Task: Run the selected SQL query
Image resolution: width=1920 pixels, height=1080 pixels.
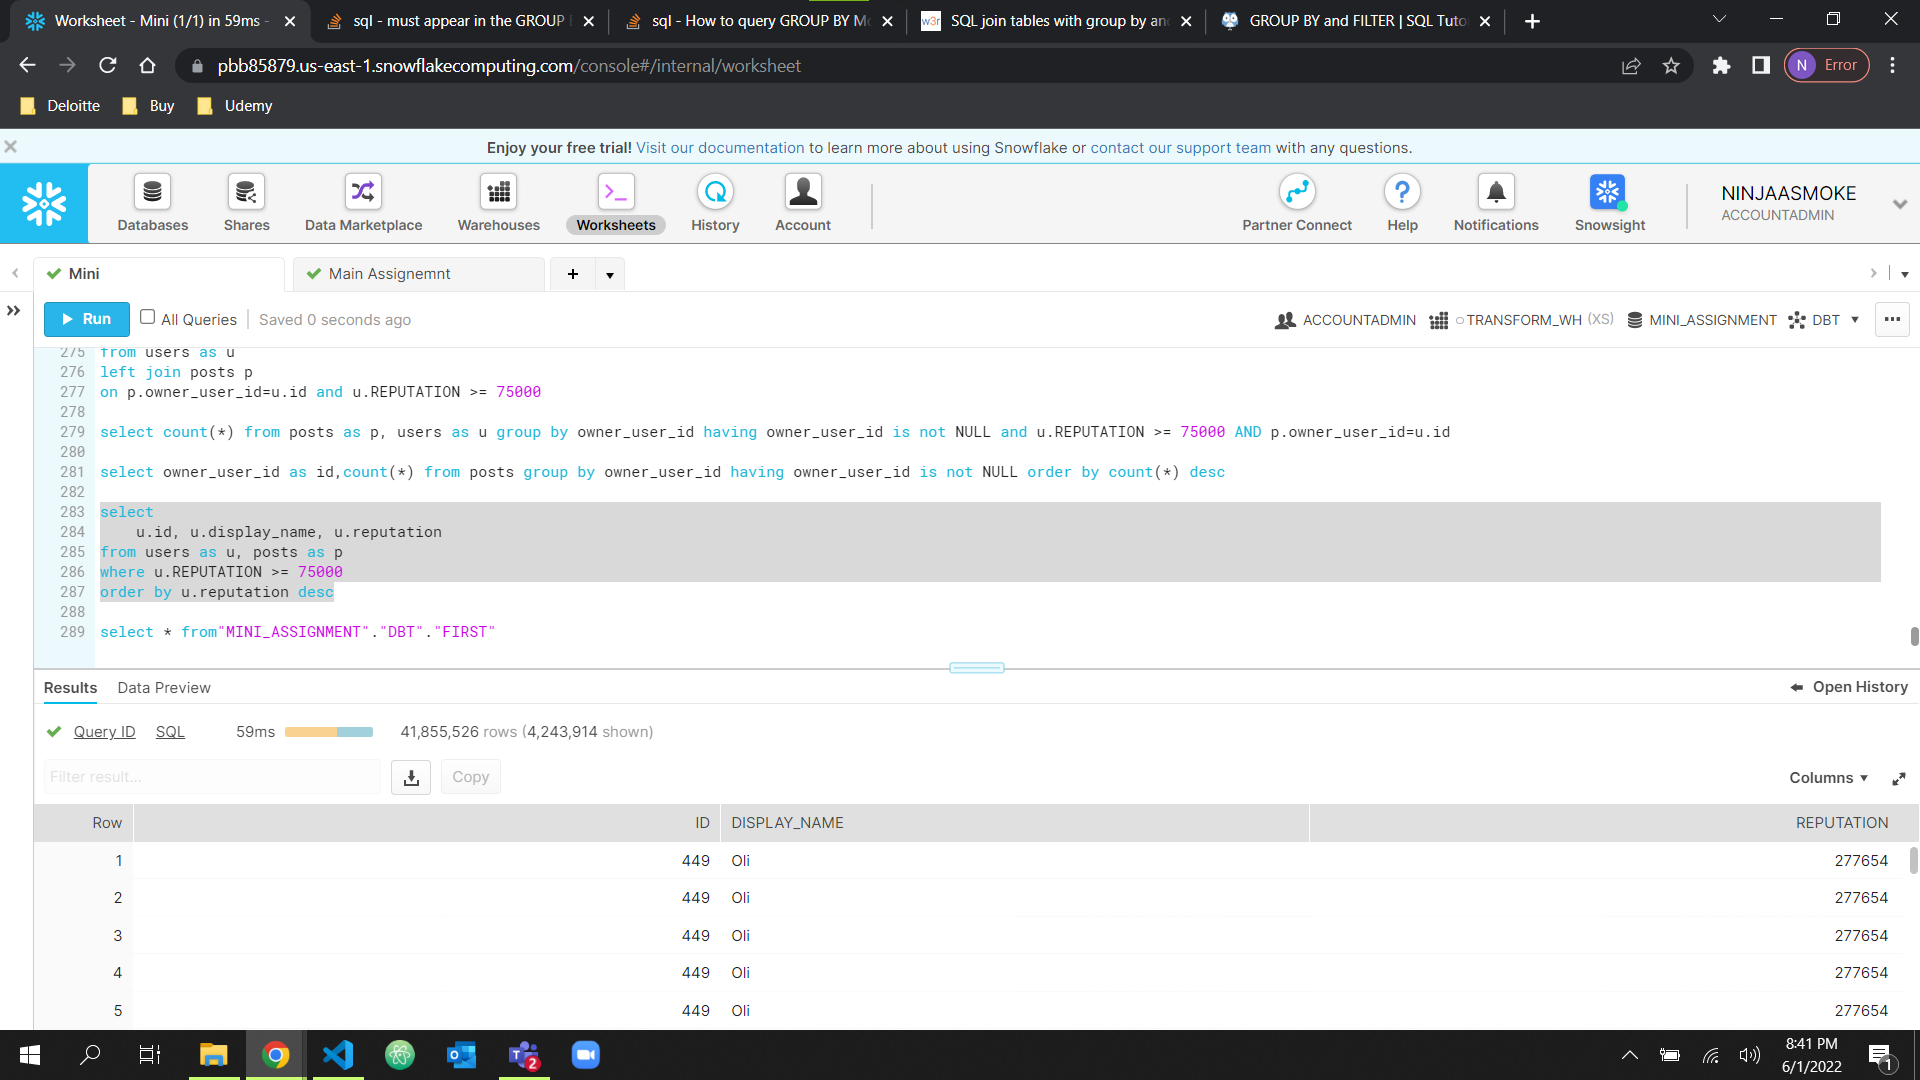Action: (x=86, y=319)
